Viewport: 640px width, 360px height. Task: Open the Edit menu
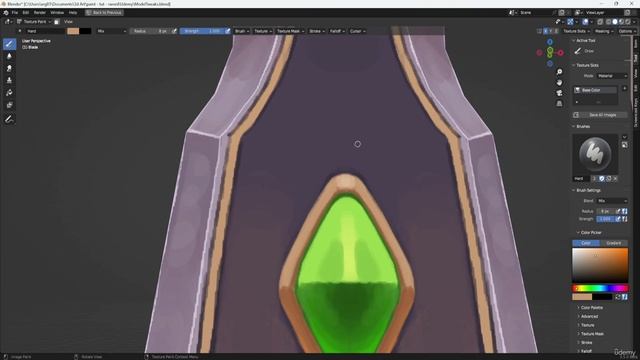26,13
